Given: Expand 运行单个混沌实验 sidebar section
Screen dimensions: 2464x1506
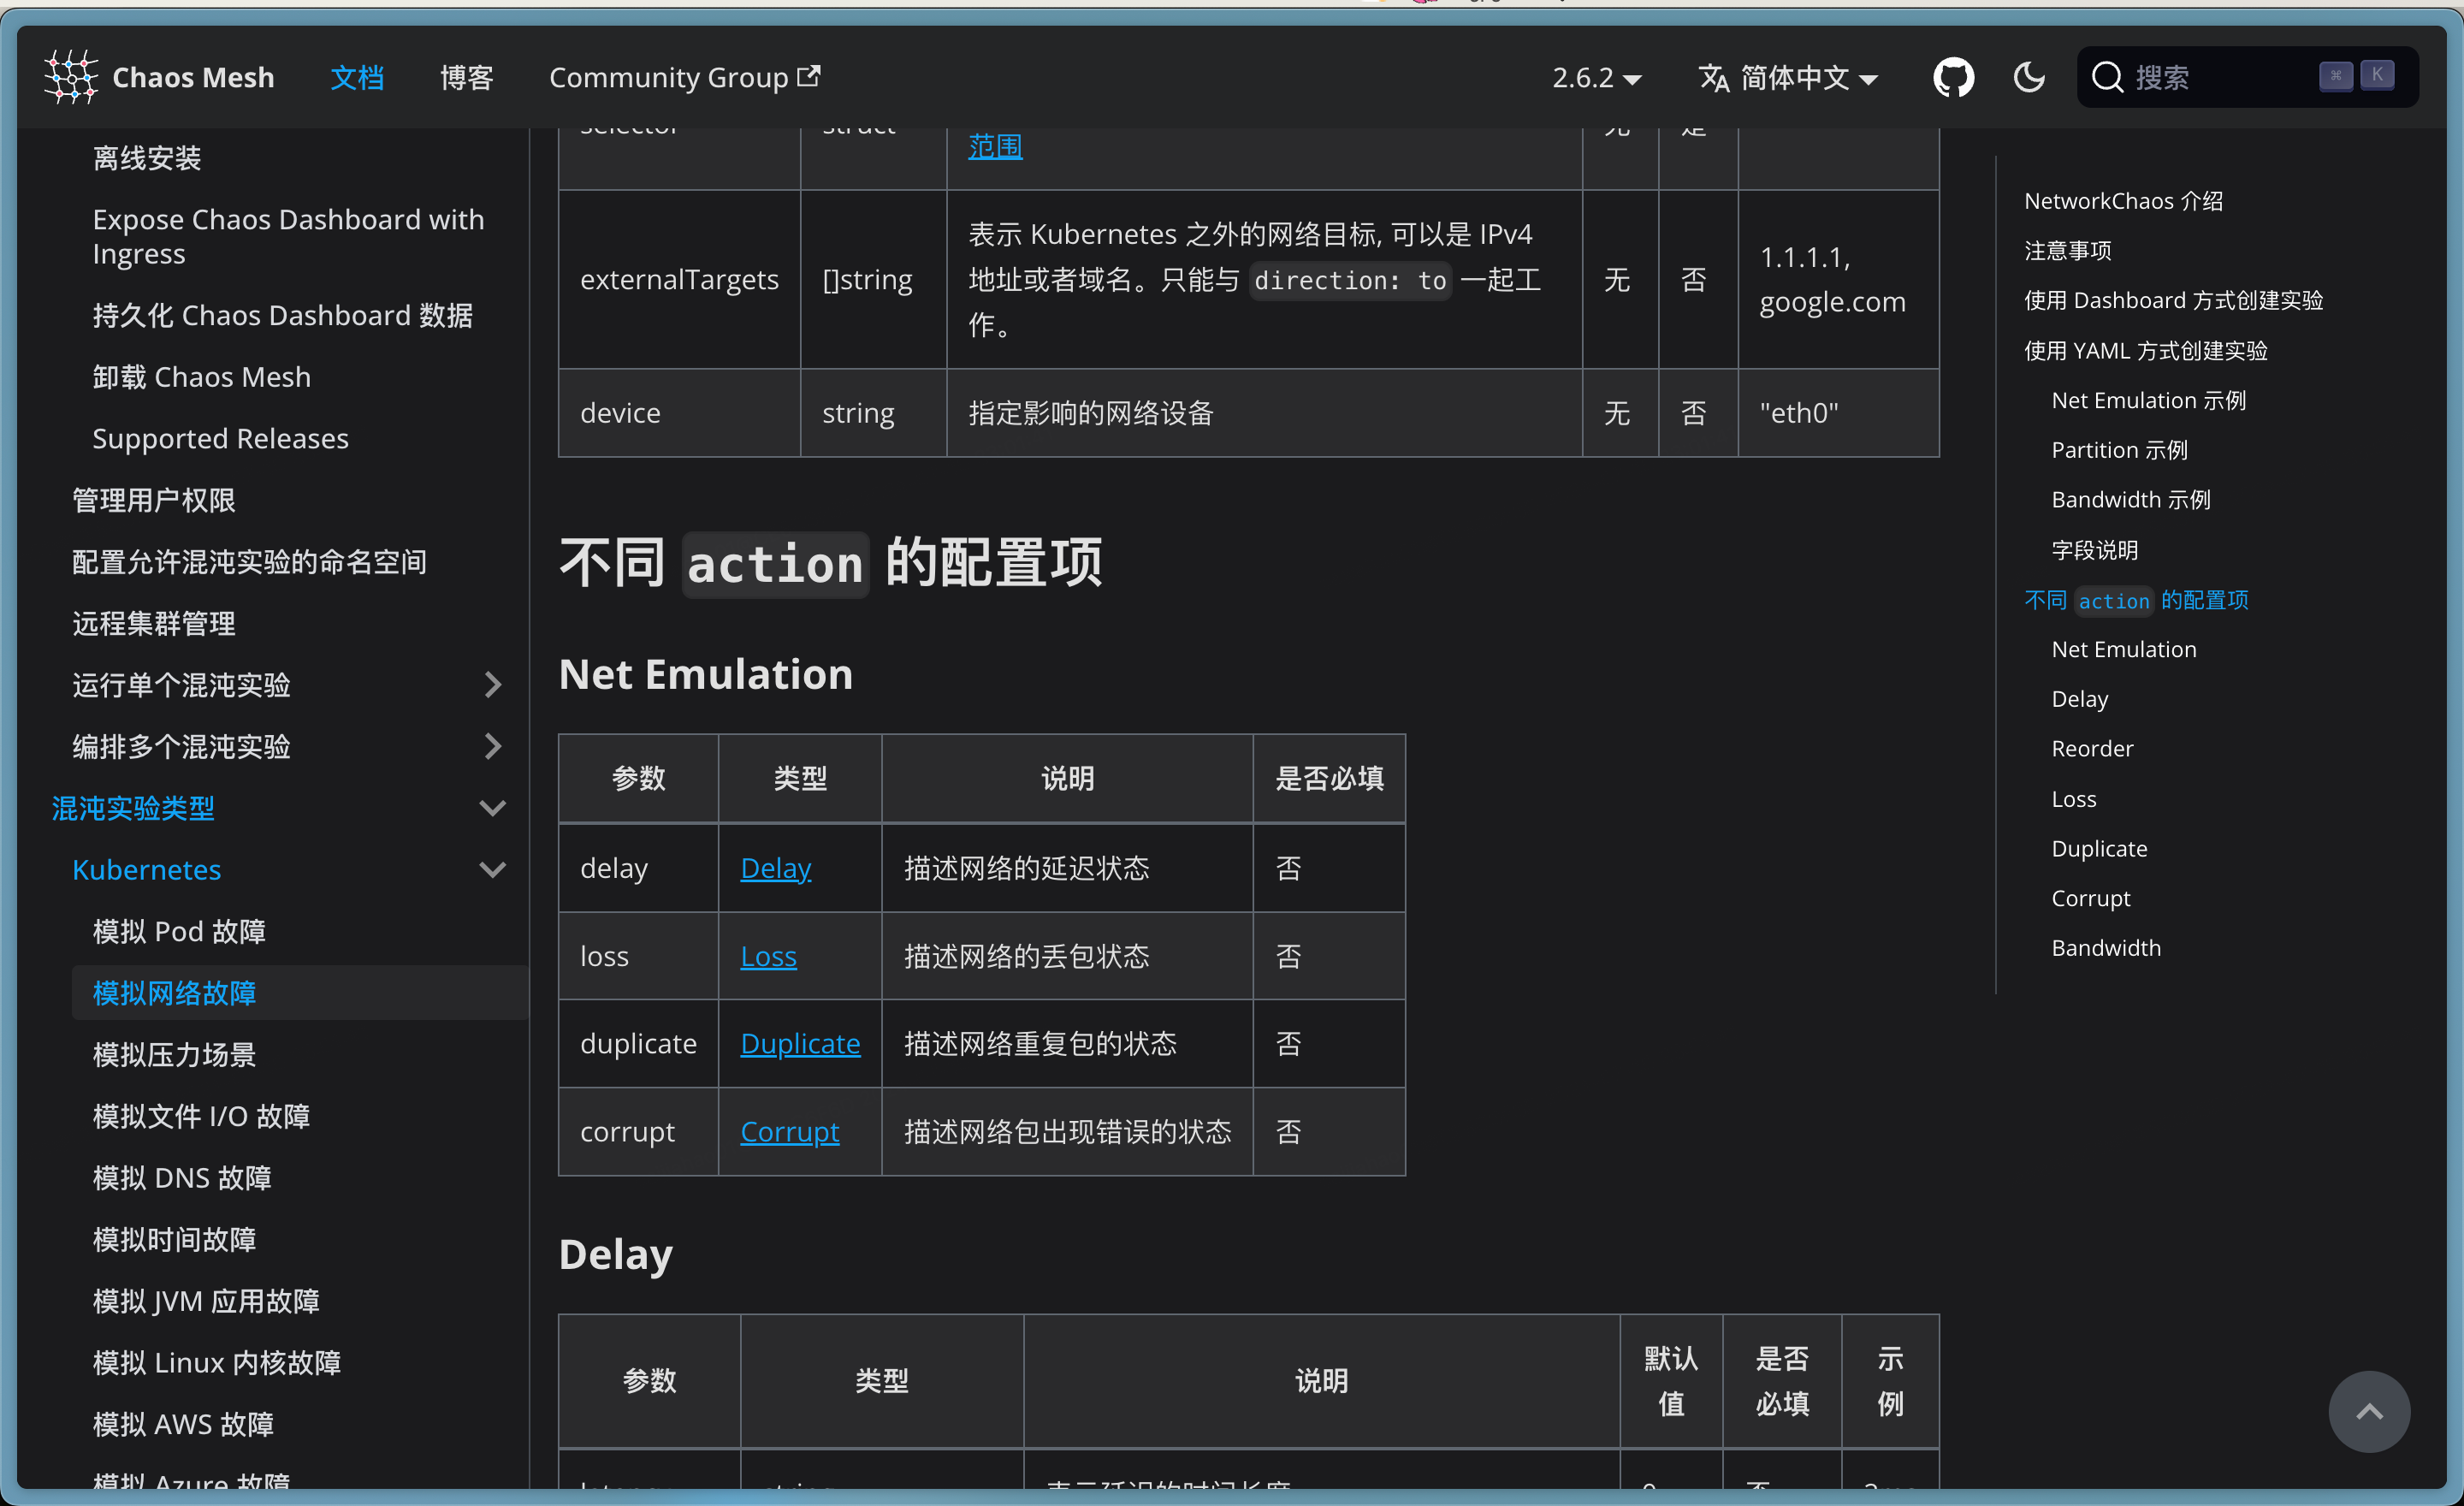Looking at the screenshot, I should tap(492, 685).
